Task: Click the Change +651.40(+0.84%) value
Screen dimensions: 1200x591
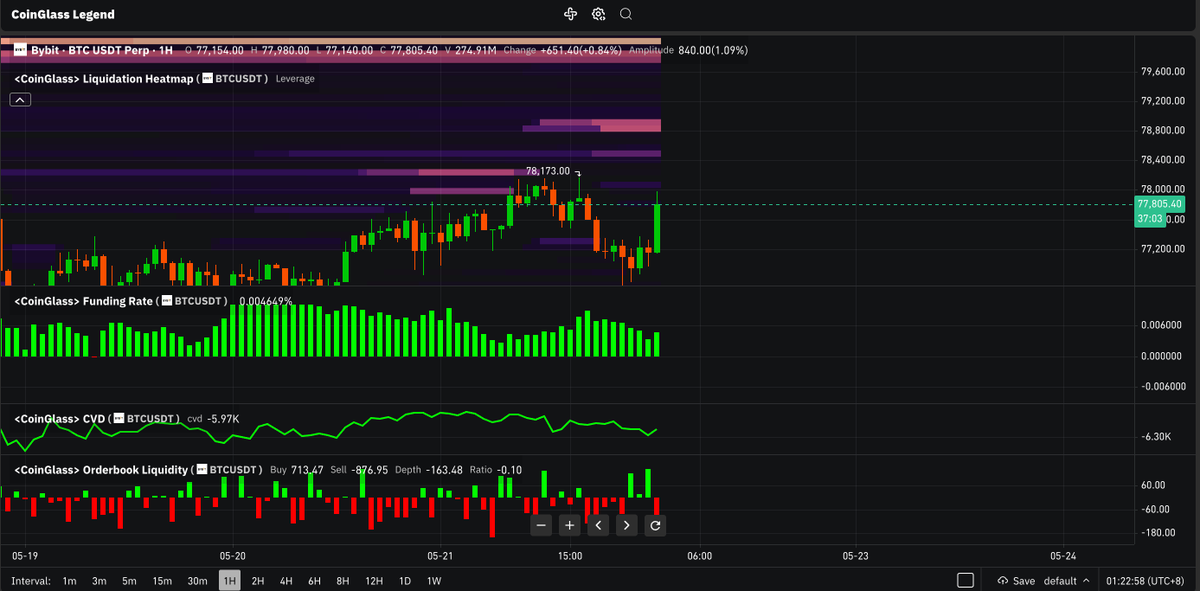Action: pyautogui.click(x=563, y=50)
